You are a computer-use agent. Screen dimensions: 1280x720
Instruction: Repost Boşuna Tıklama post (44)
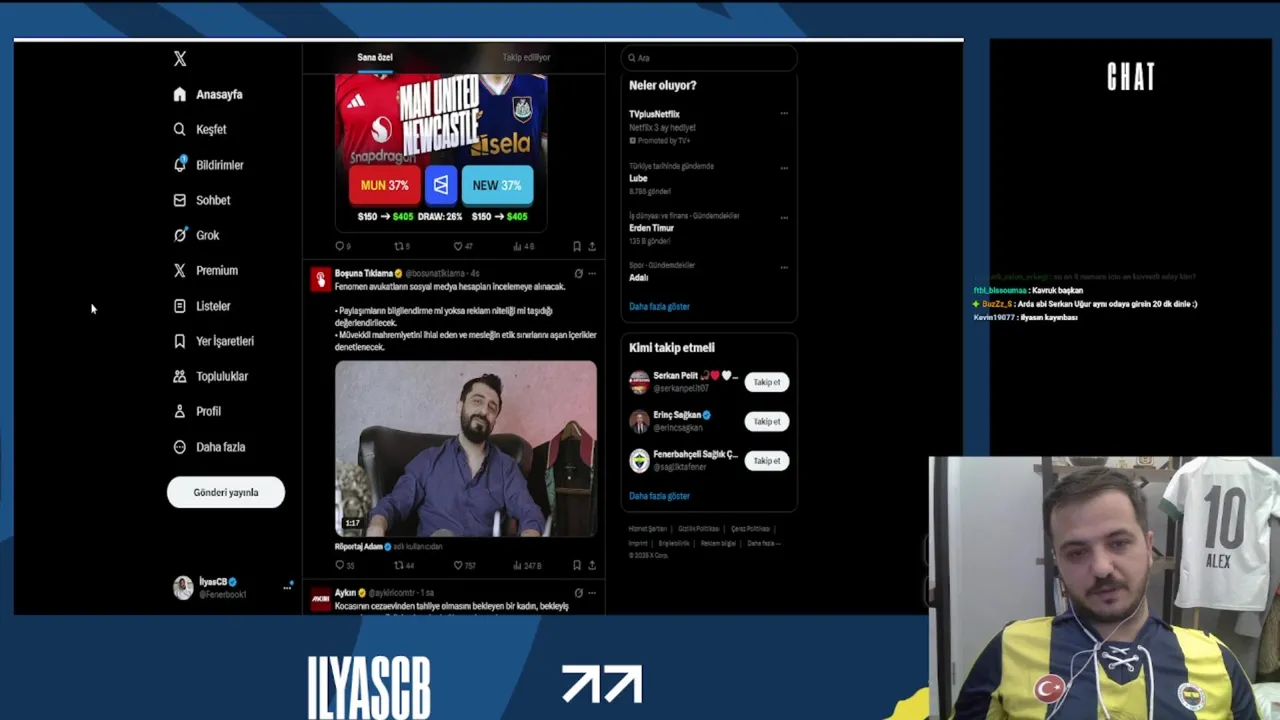404,565
